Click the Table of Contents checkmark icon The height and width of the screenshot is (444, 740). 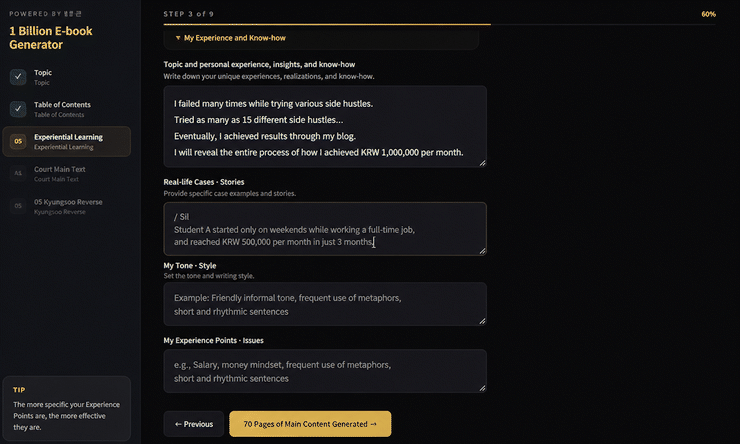point(18,109)
